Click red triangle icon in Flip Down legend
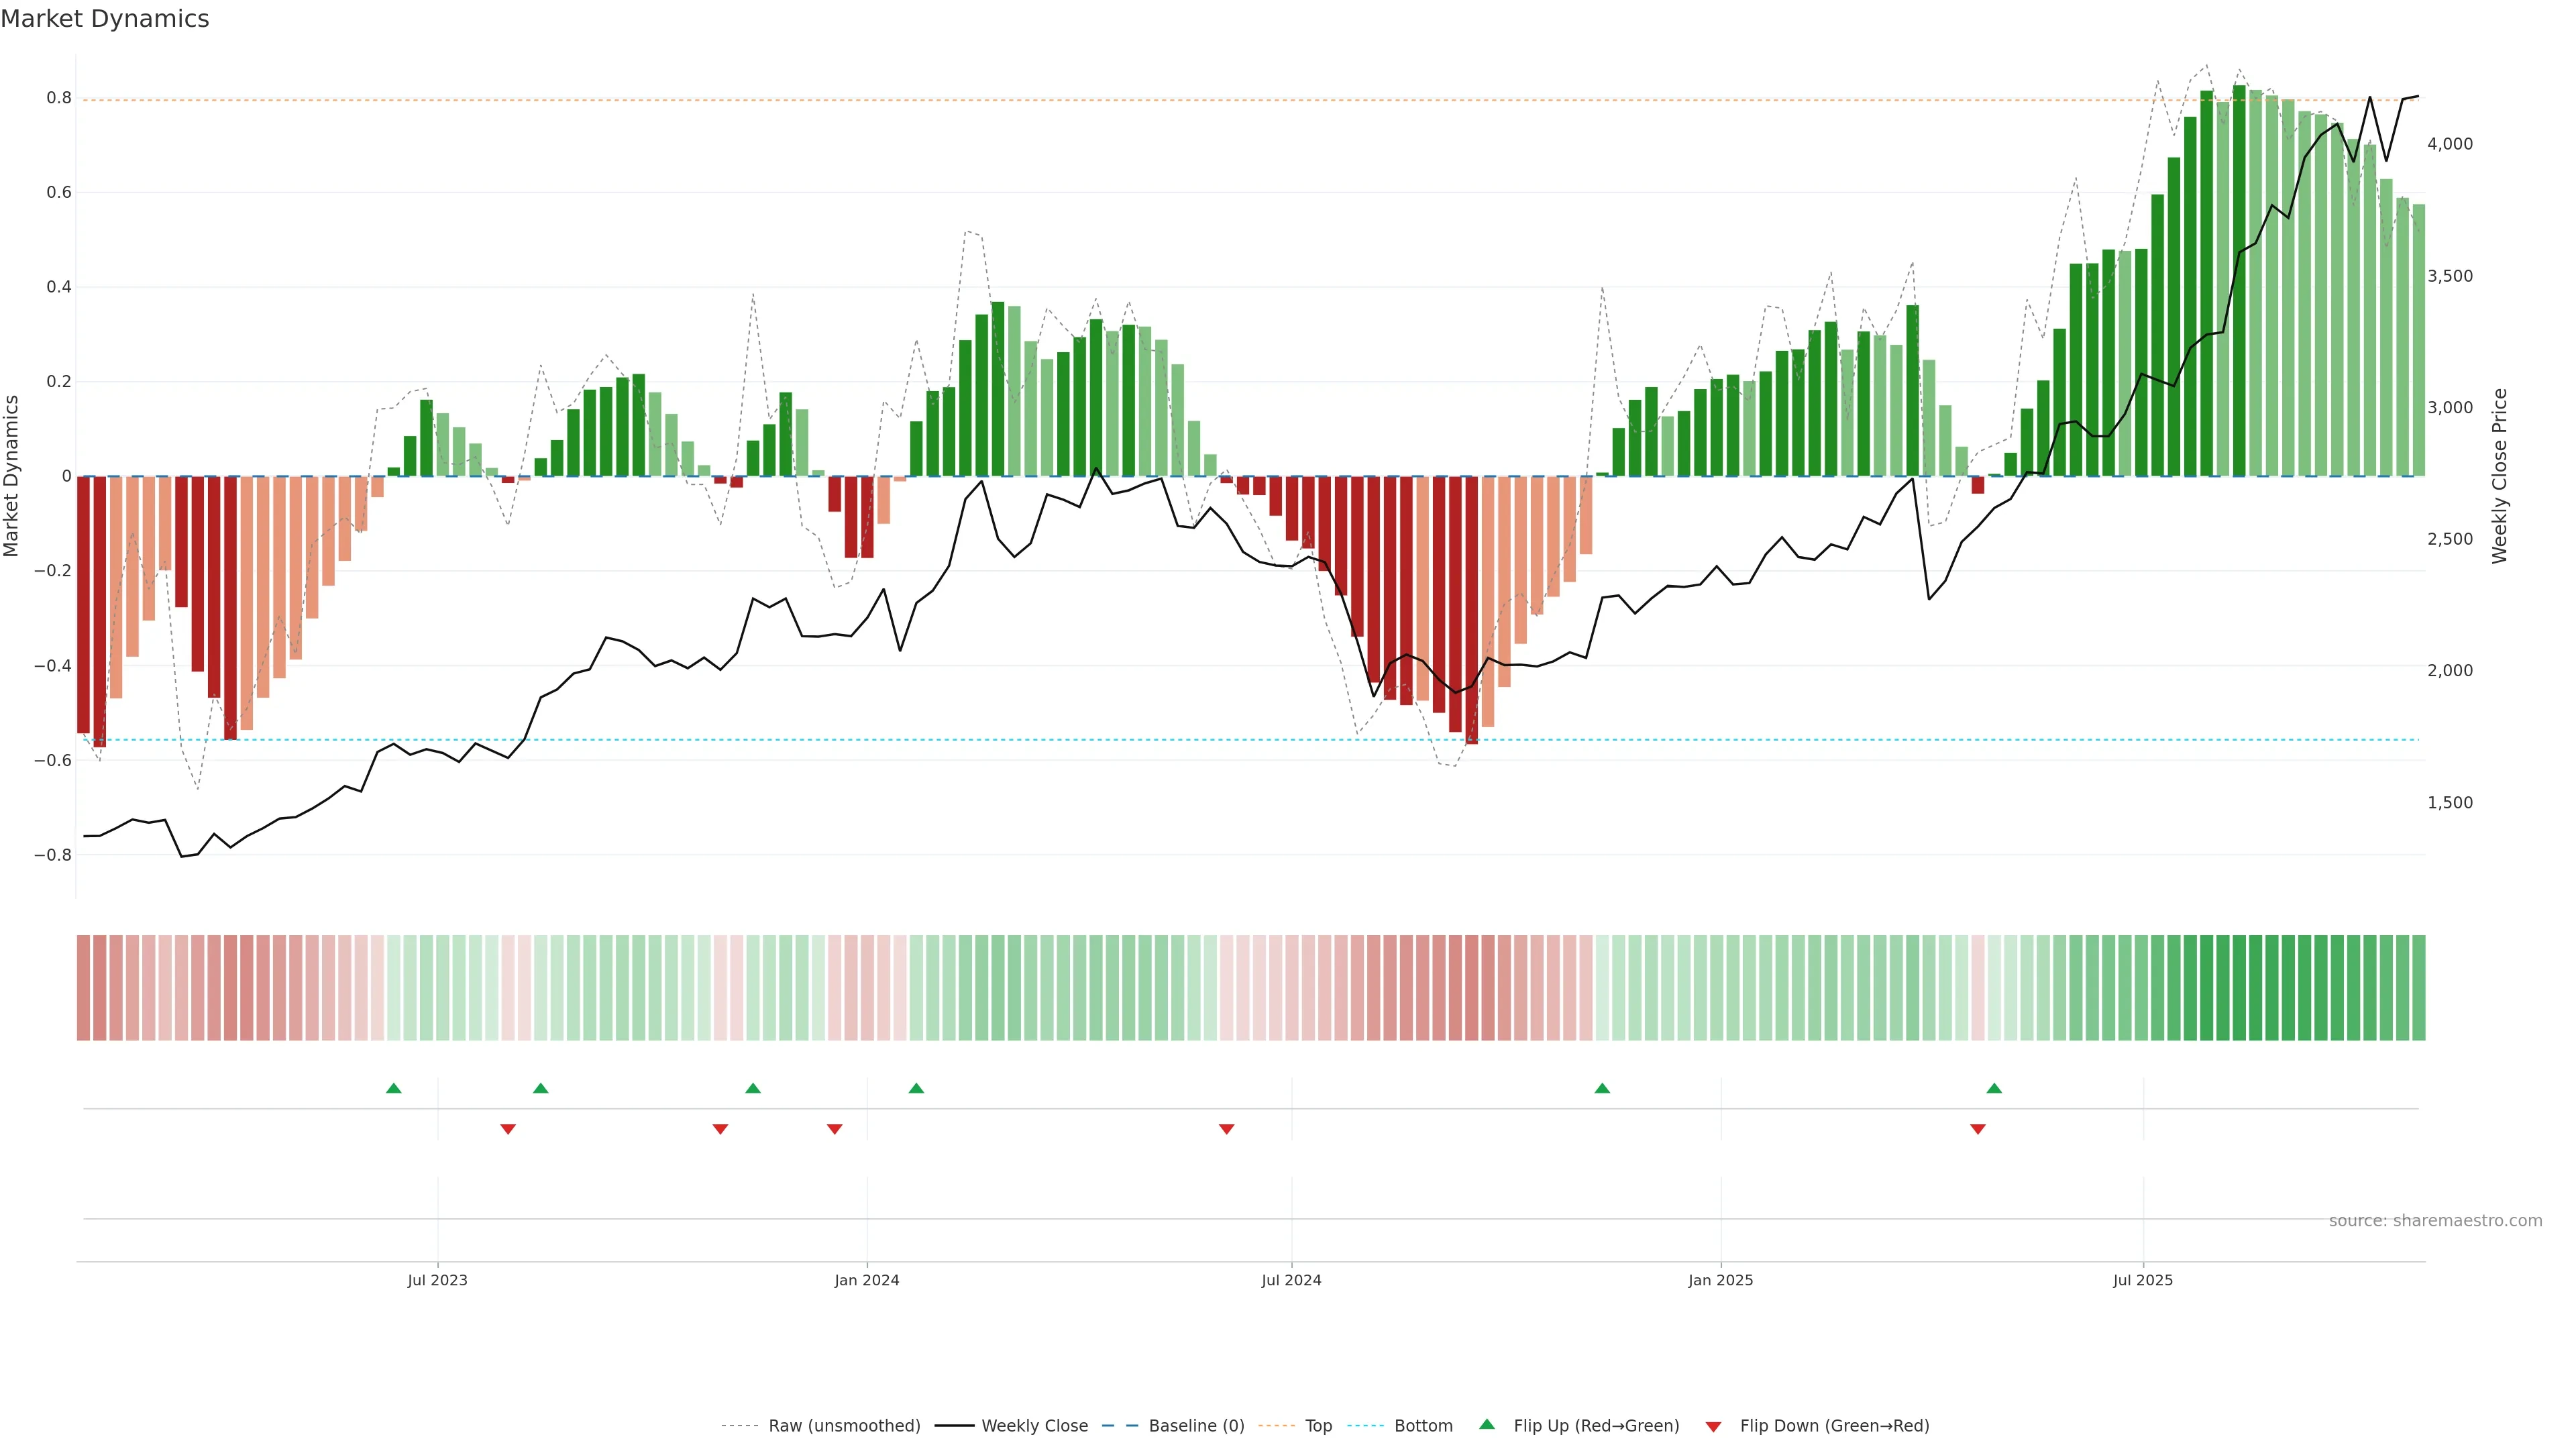This screenshot has height=1449, width=2576. 1713,1426
